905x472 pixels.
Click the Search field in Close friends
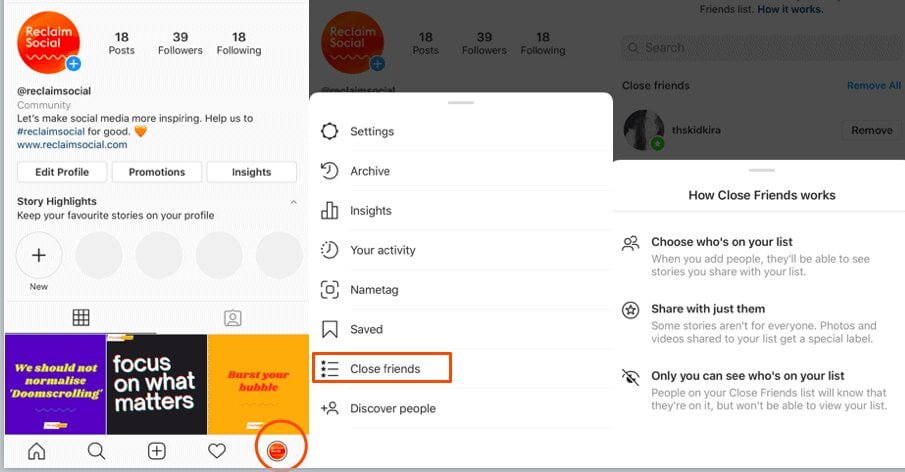click(760, 48)
